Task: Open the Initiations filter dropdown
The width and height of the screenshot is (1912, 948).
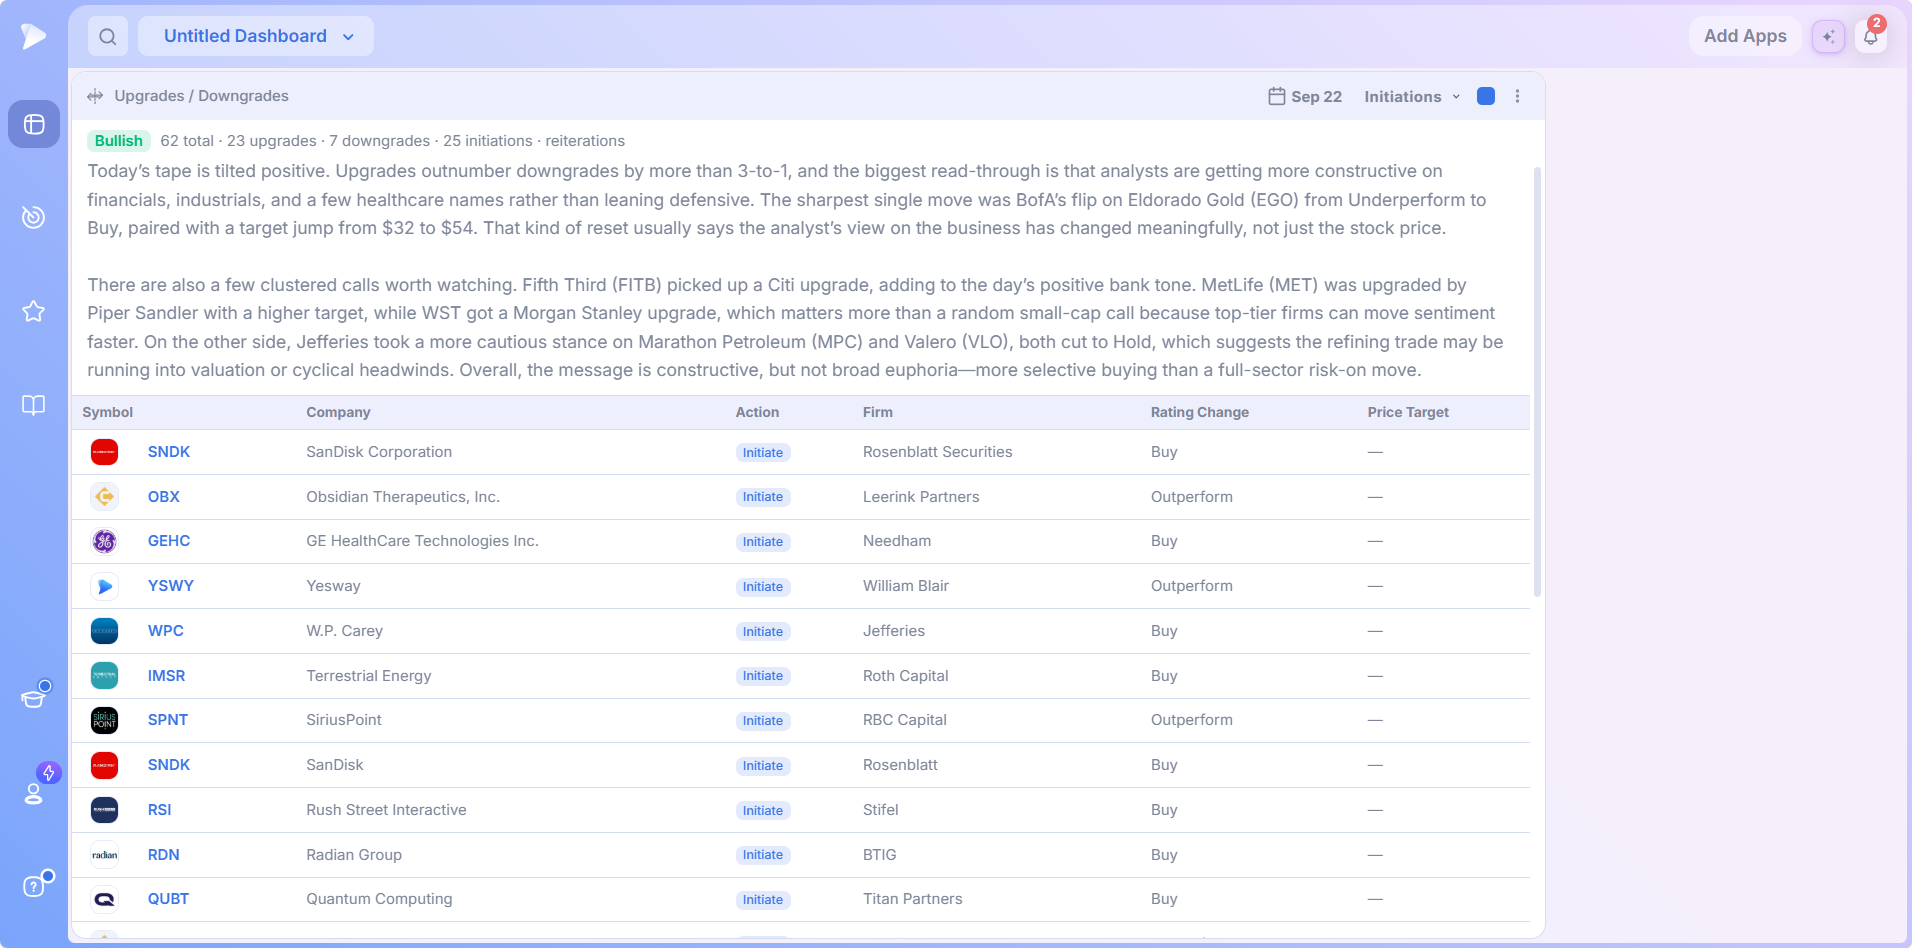Action: point(1412,96)
